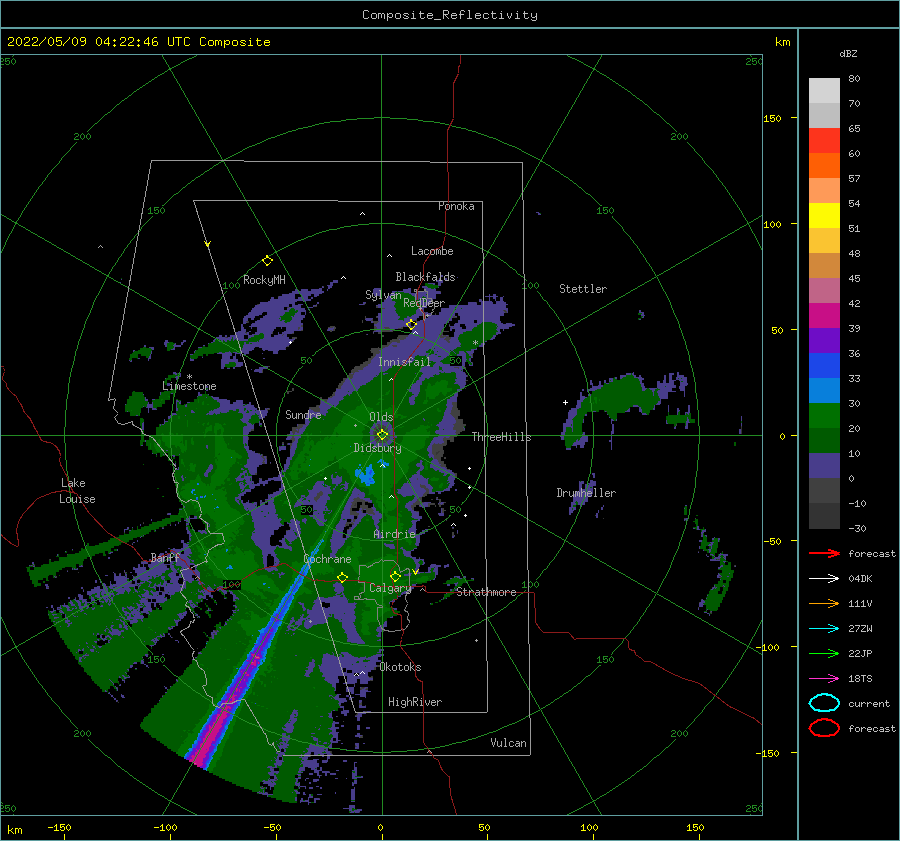The width and height of the screenshot is (900, 841).
Task: Click the ThreeHills town label
Action: coord(501,437)
